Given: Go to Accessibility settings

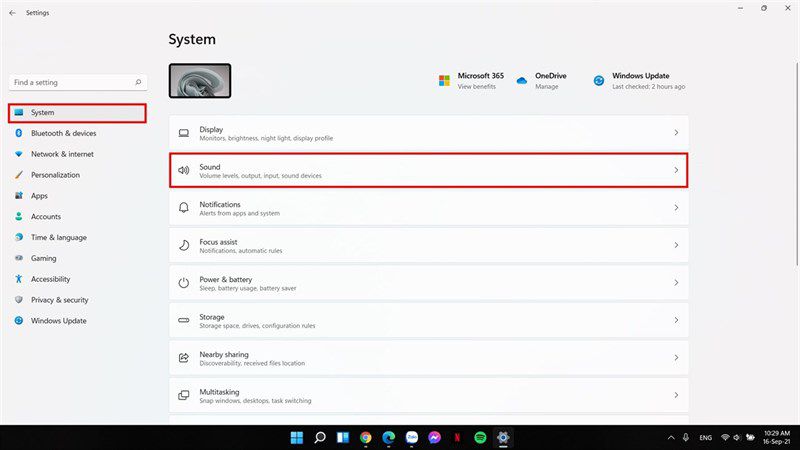Looking at the screenshot, I should click(77, 280).
